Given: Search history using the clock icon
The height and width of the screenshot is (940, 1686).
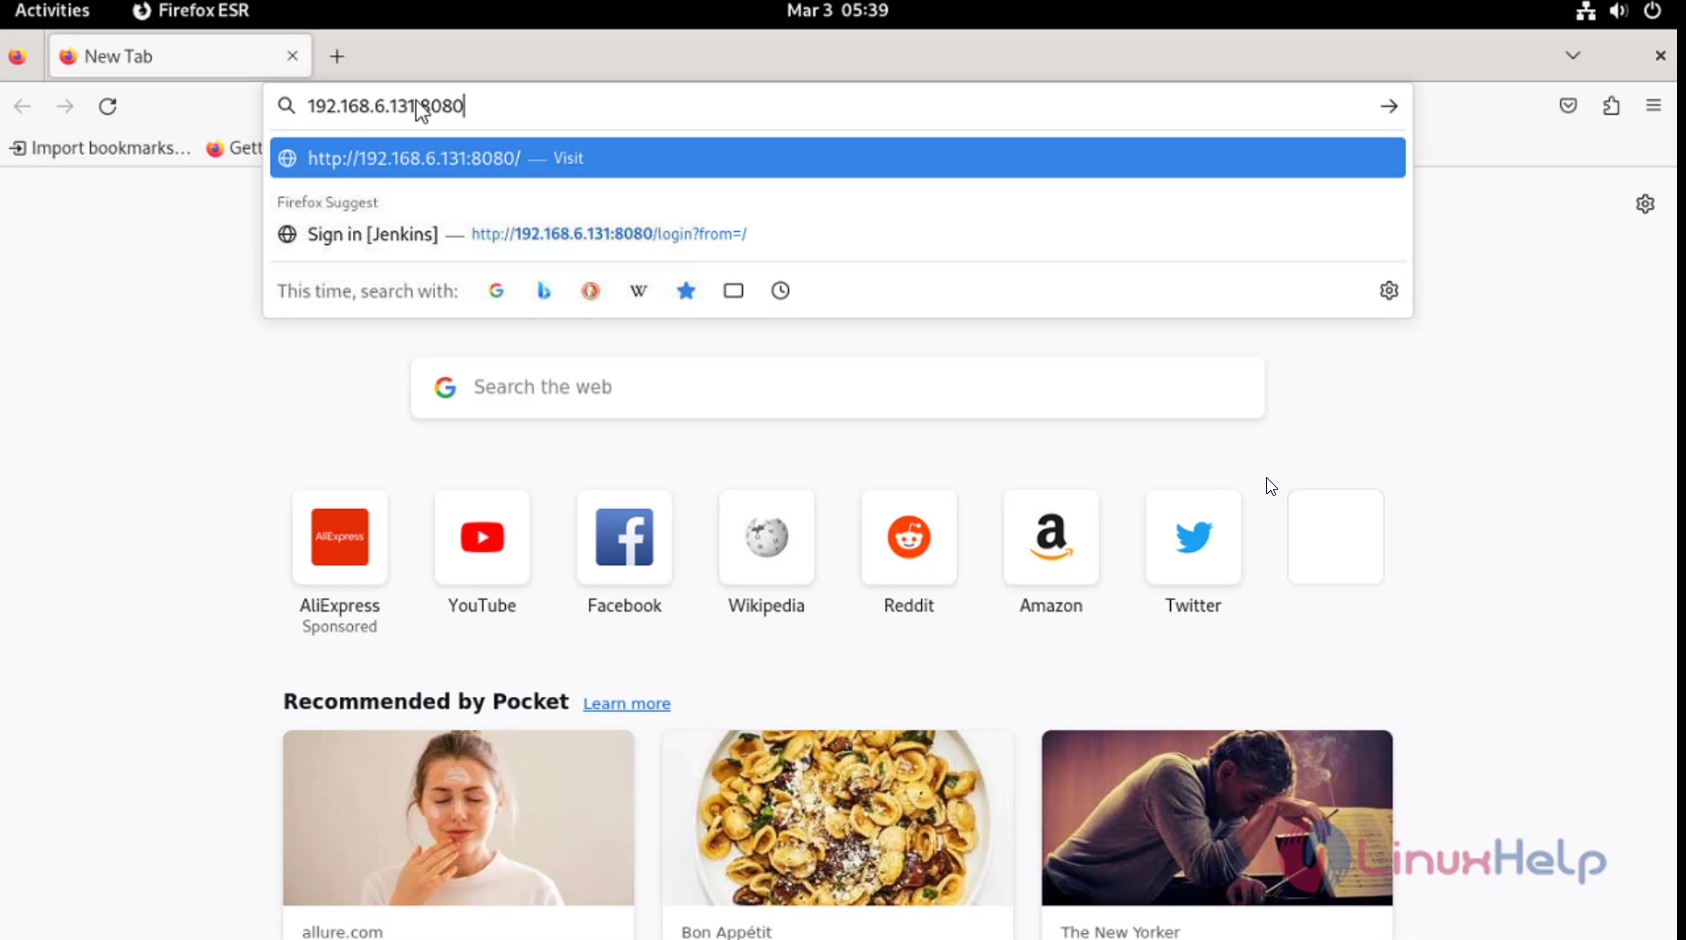Looking at the screenshot, I should [781, 291].
